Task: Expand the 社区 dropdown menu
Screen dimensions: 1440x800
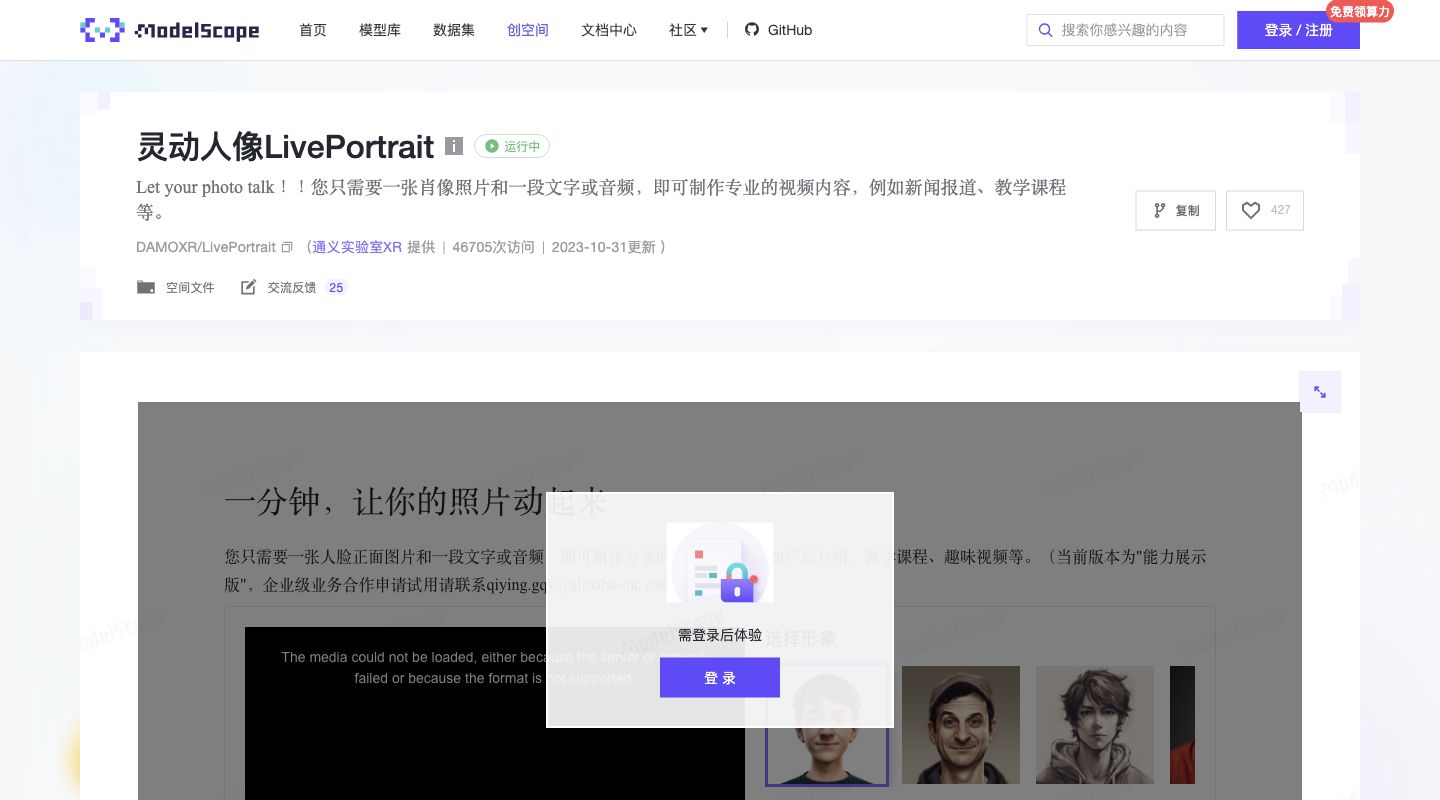Action: point(688,30)
